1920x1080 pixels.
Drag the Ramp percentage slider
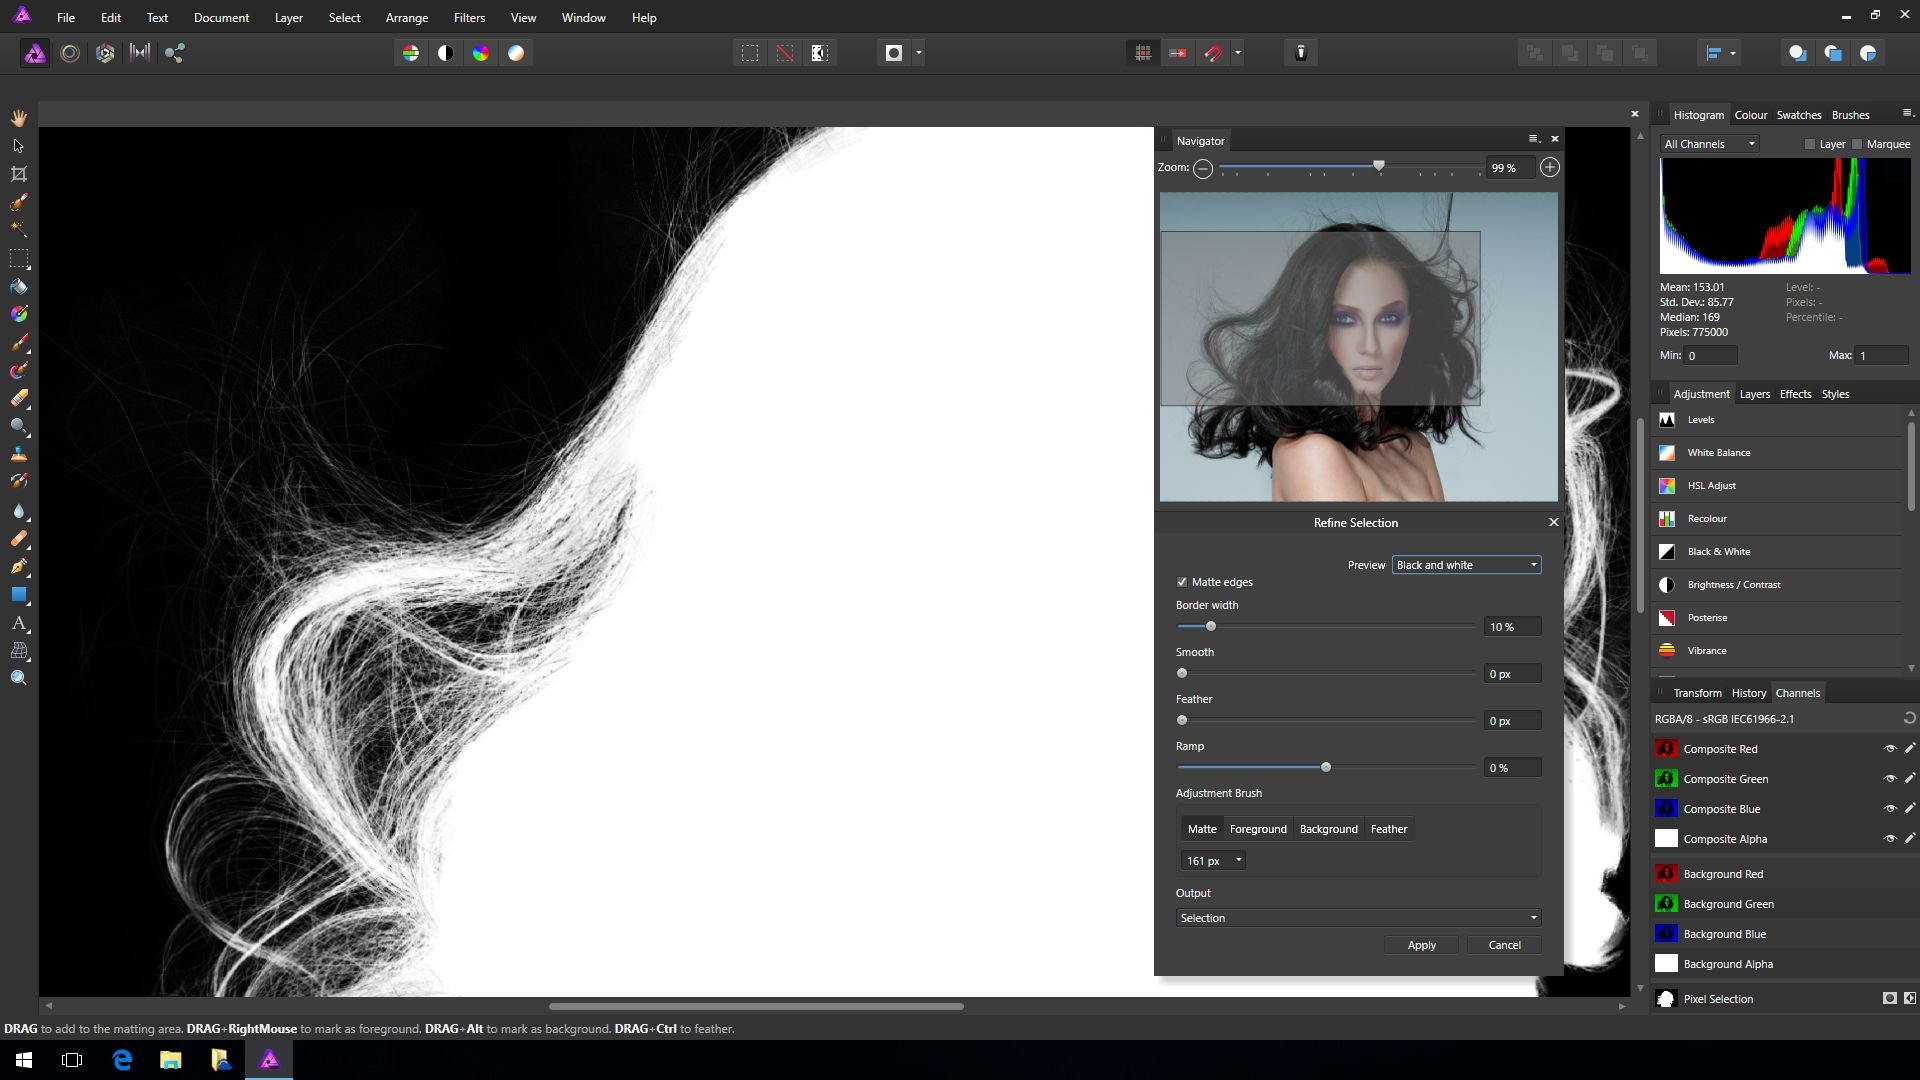coord(1324,767)
